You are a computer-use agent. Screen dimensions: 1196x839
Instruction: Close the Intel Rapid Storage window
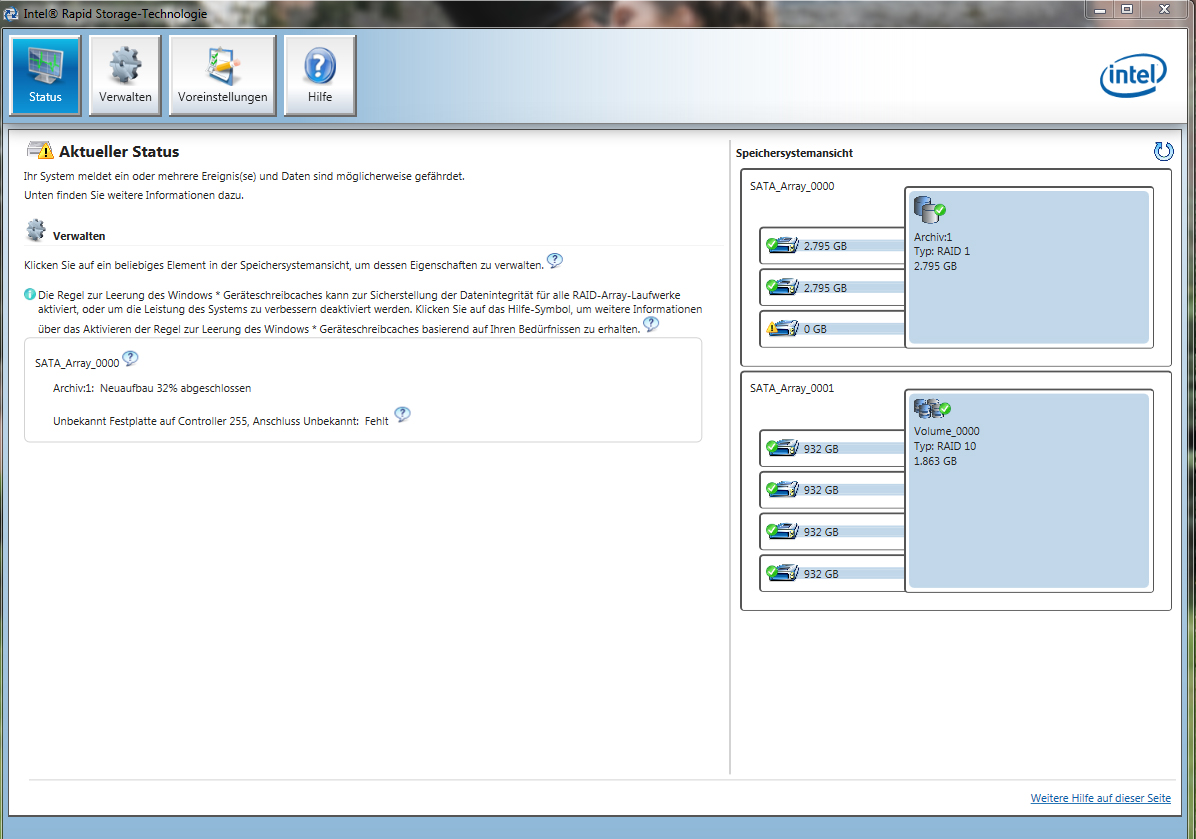(1164, 10)
